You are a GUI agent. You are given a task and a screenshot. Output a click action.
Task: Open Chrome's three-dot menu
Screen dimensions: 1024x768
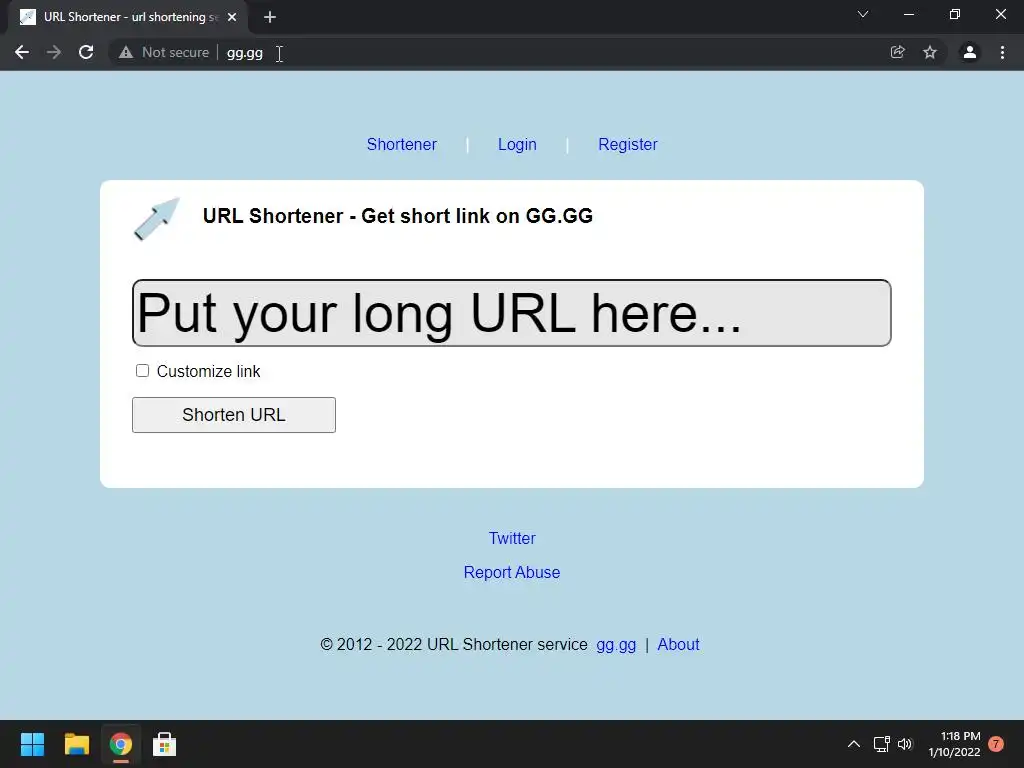tap(1002, 52)
